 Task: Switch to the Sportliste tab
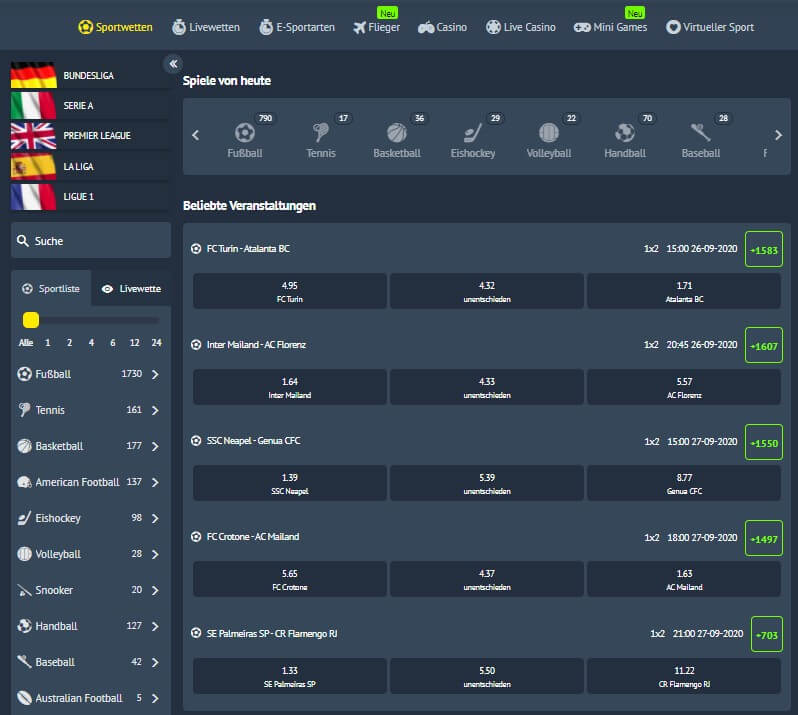(x=51, y=289)
